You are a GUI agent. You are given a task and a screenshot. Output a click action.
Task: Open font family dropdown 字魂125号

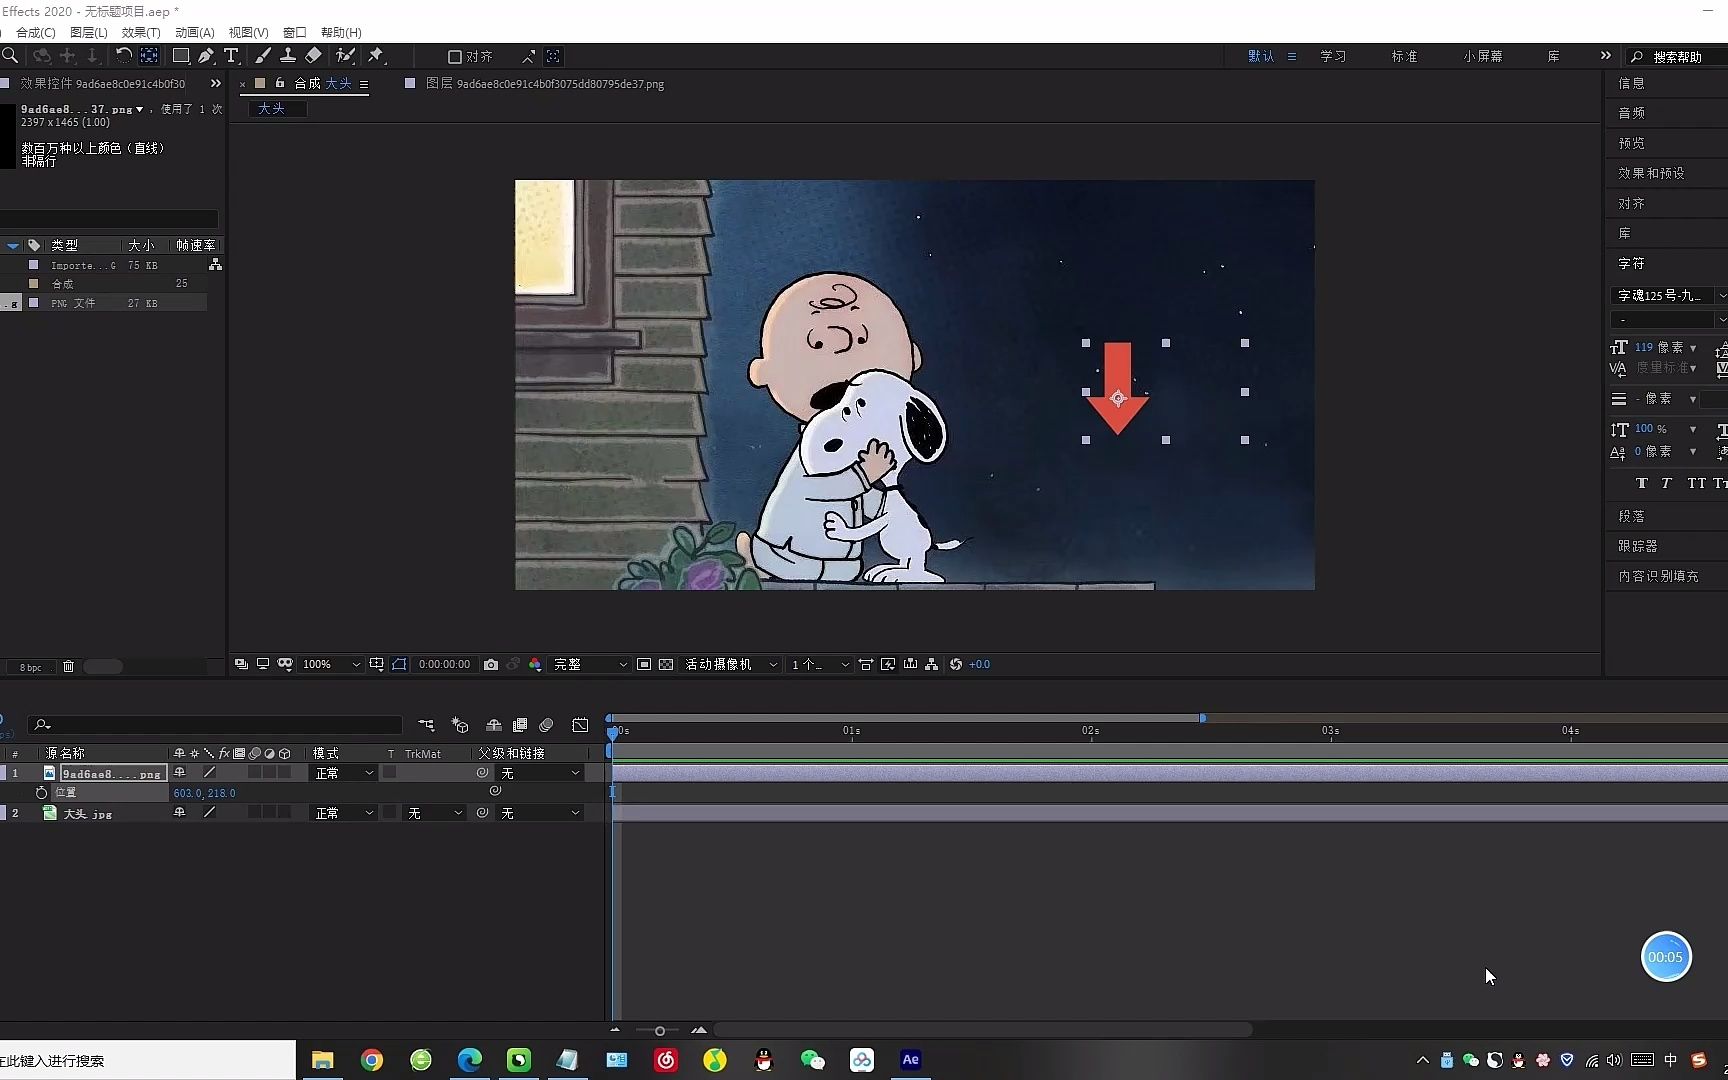click(1669, 295)
